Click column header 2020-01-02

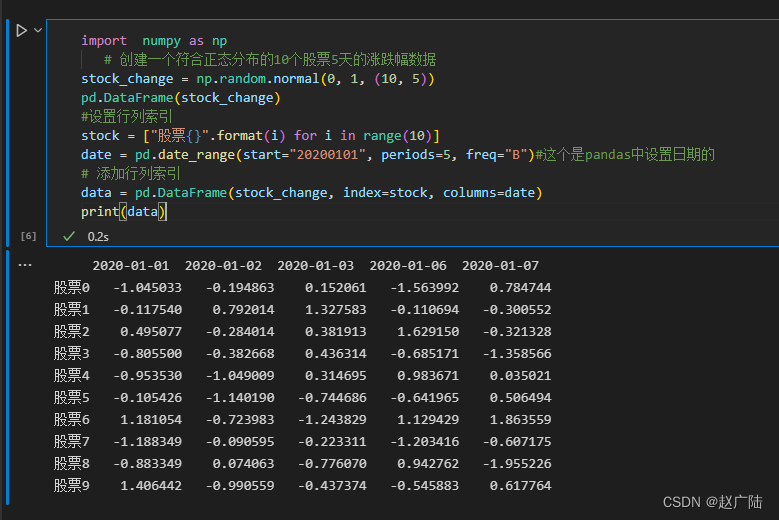[223, 266]
